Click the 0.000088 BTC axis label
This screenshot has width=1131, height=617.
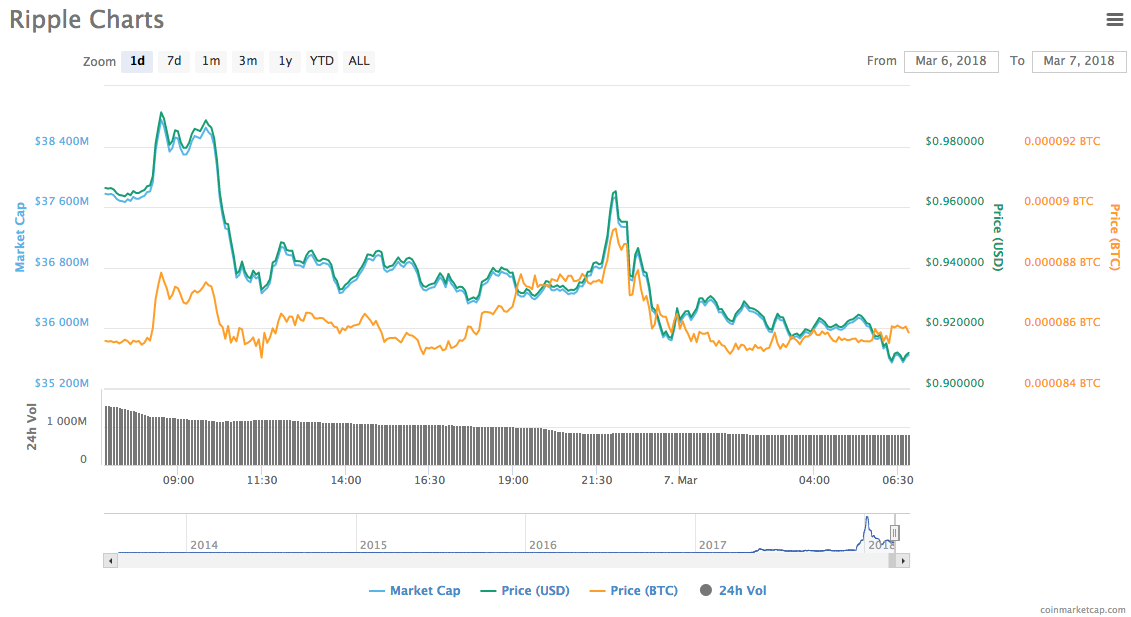click(1062, 262)
